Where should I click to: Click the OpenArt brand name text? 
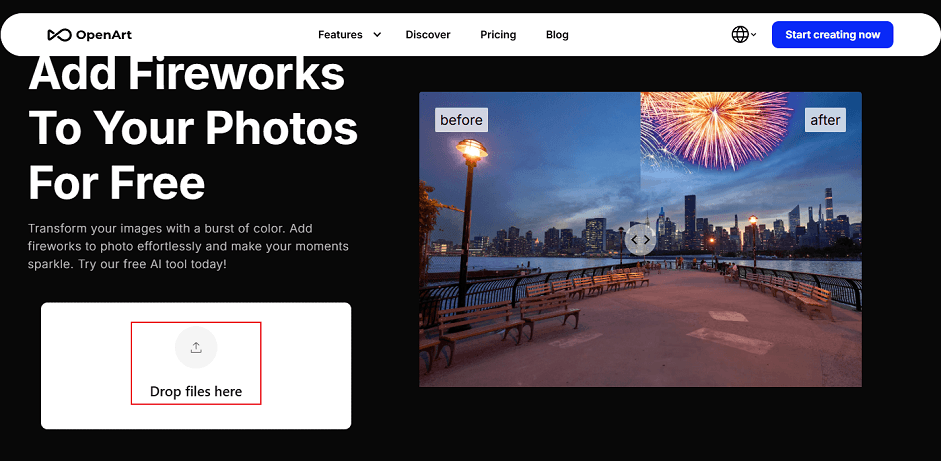click(x=104, y=35)
